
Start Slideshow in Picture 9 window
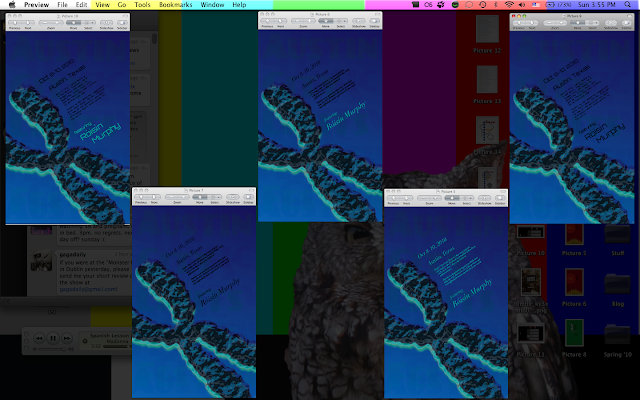tap(611, 22)
